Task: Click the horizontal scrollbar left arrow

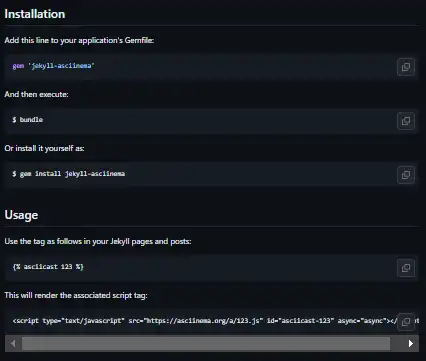Action: (x=13, y=343)
